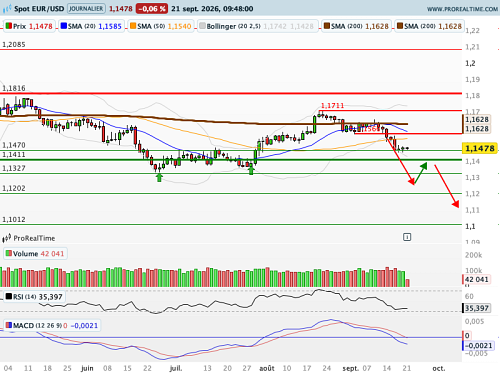500x375 pixels.
Task: Click the 04 label on the date axis
Action: coord(8,368)
